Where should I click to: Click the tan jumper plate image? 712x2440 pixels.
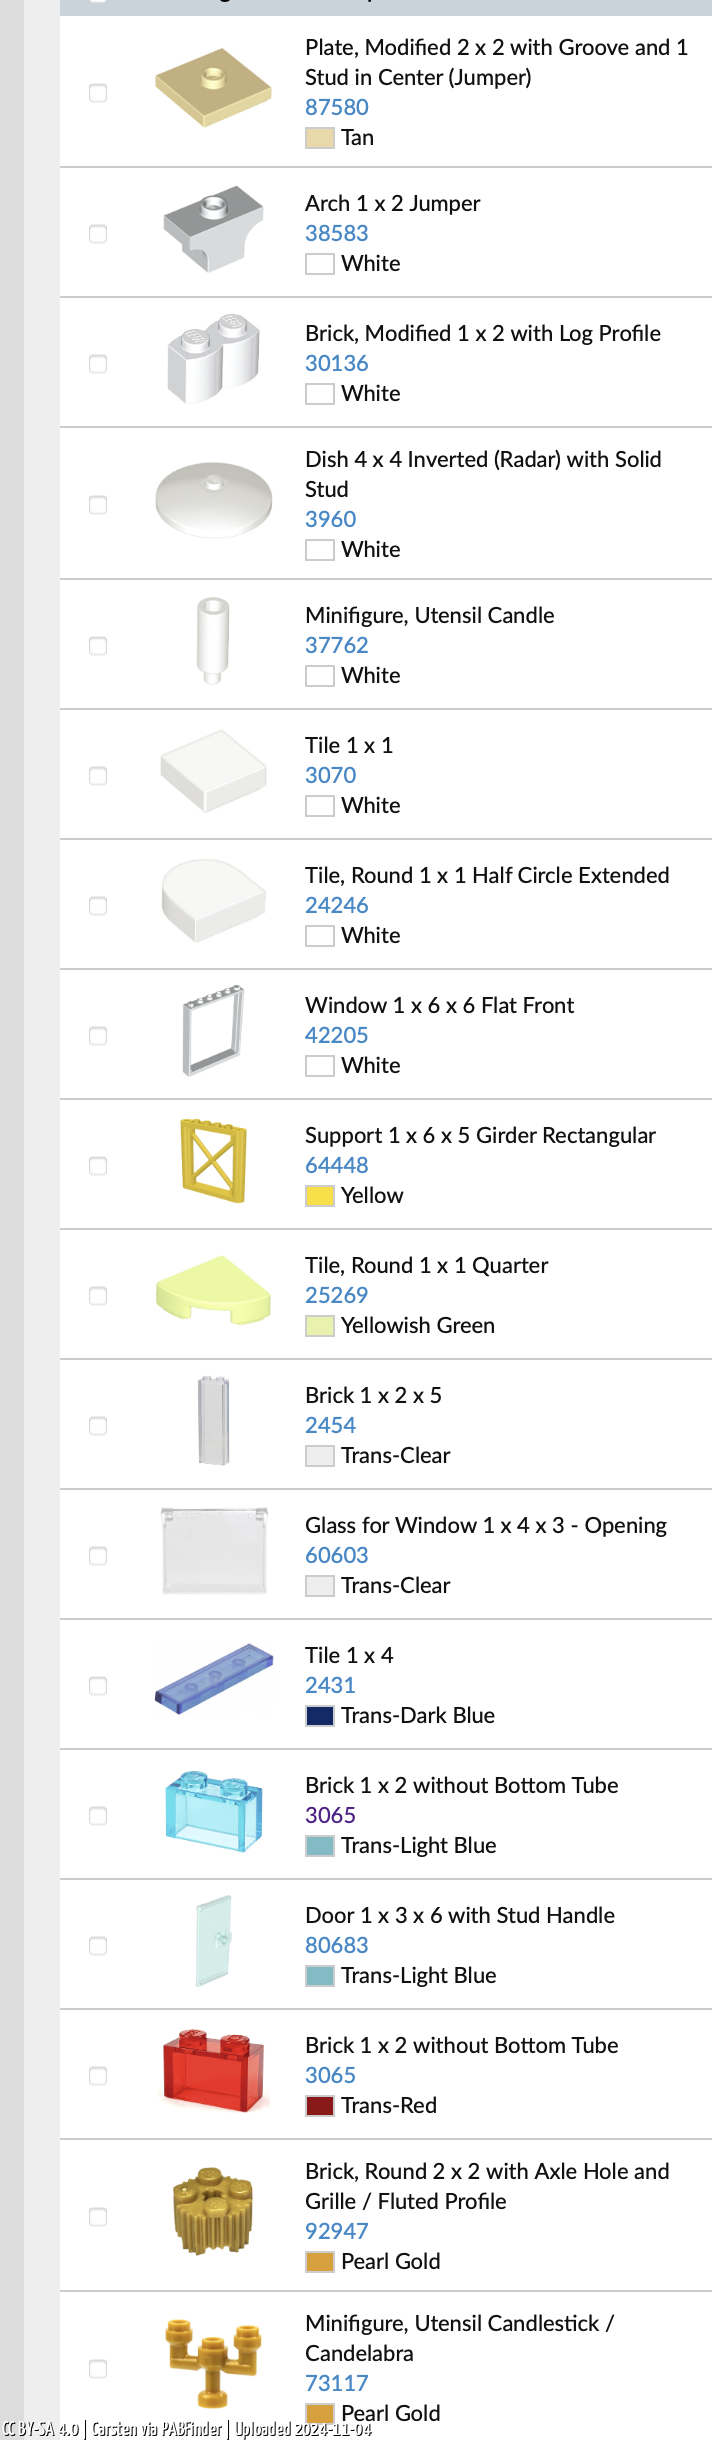click(213, 88)
